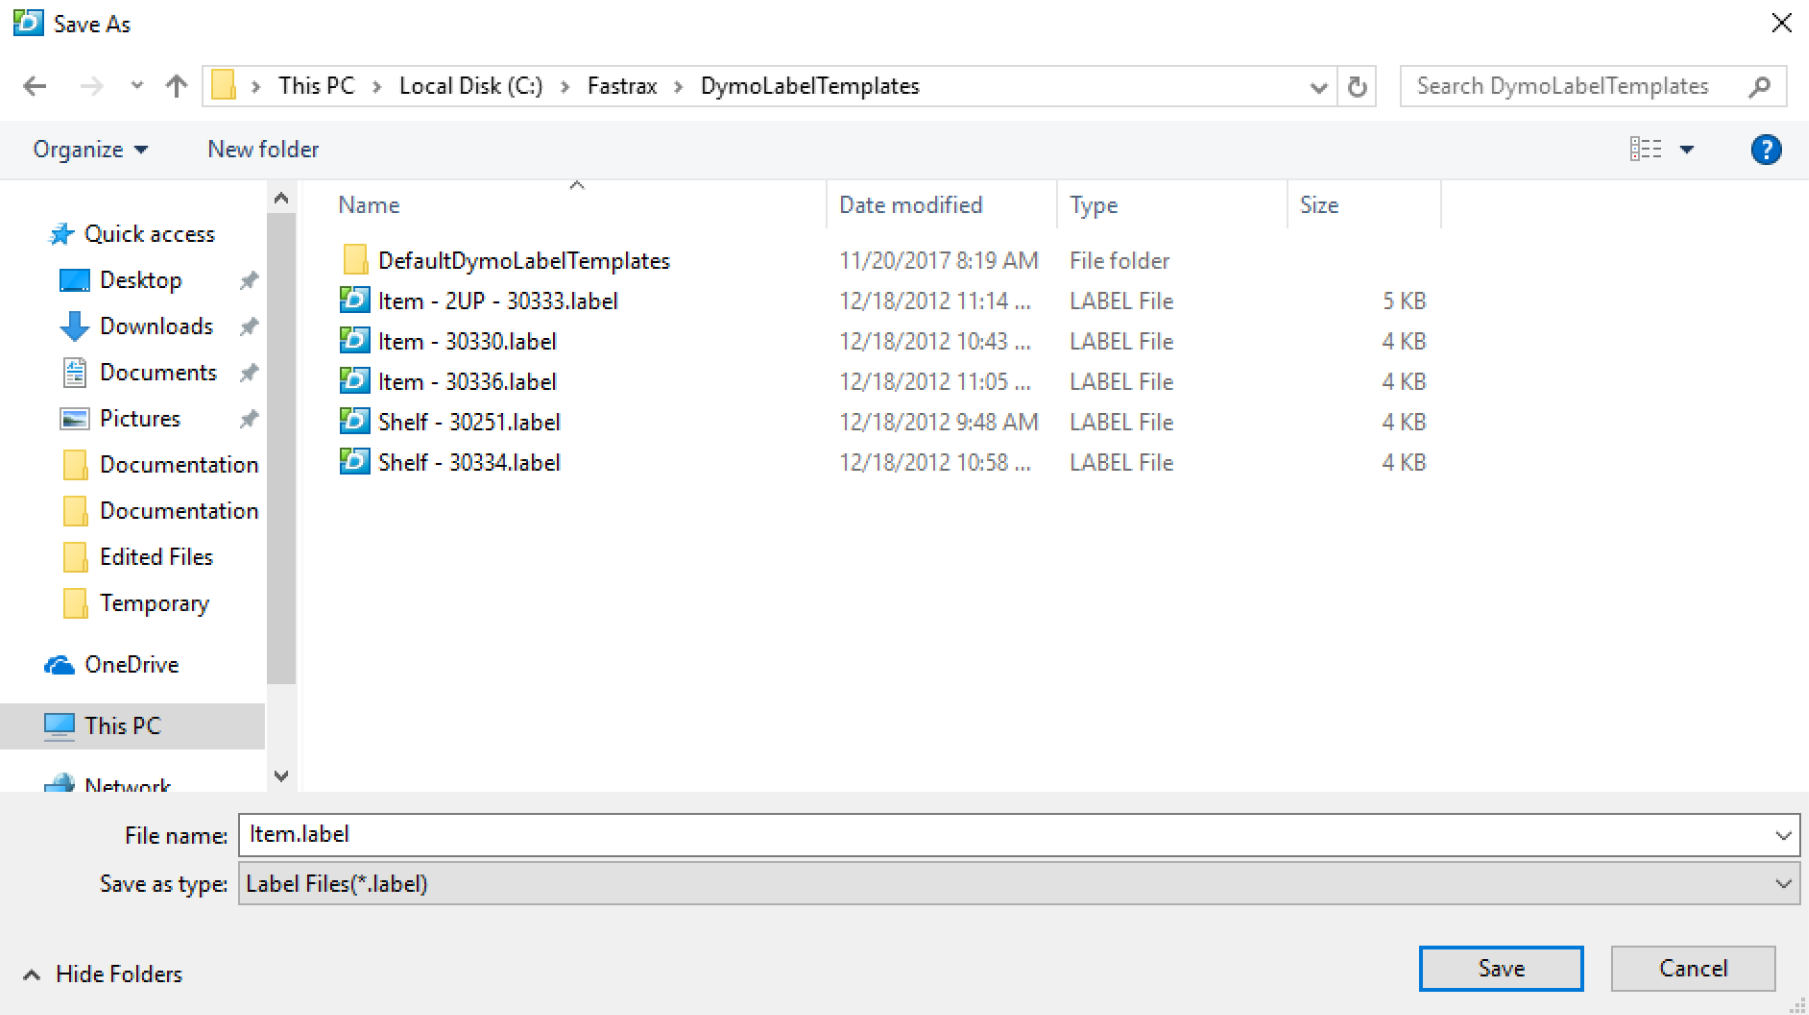Select the Shelf - 30251.label file icon
The width and height of the screenshot is (1809, 1015).
point(354,421)
